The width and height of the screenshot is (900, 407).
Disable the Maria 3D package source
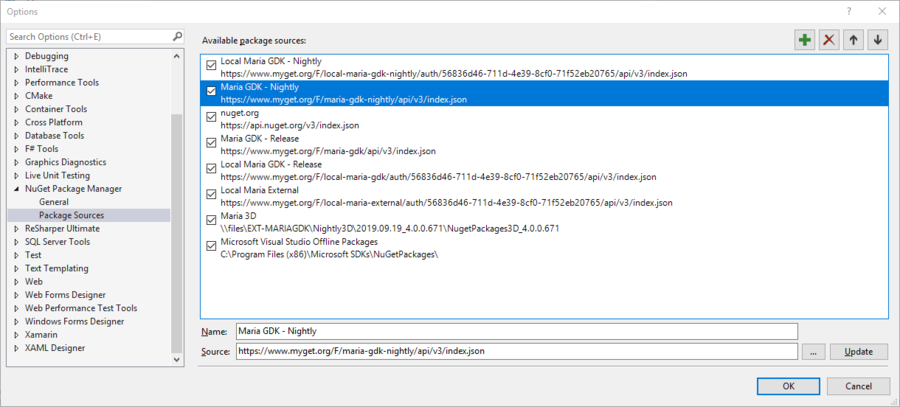pyautogui.click(x=211, y=220)
